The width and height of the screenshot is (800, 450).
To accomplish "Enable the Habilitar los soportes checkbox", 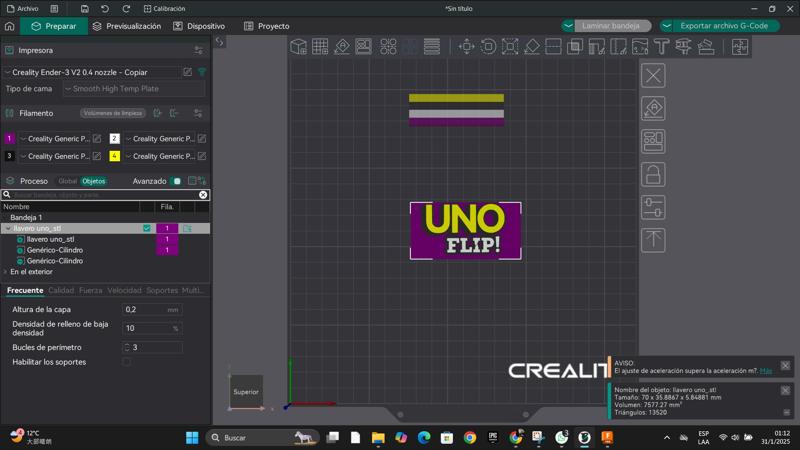I will click(127, 362).
